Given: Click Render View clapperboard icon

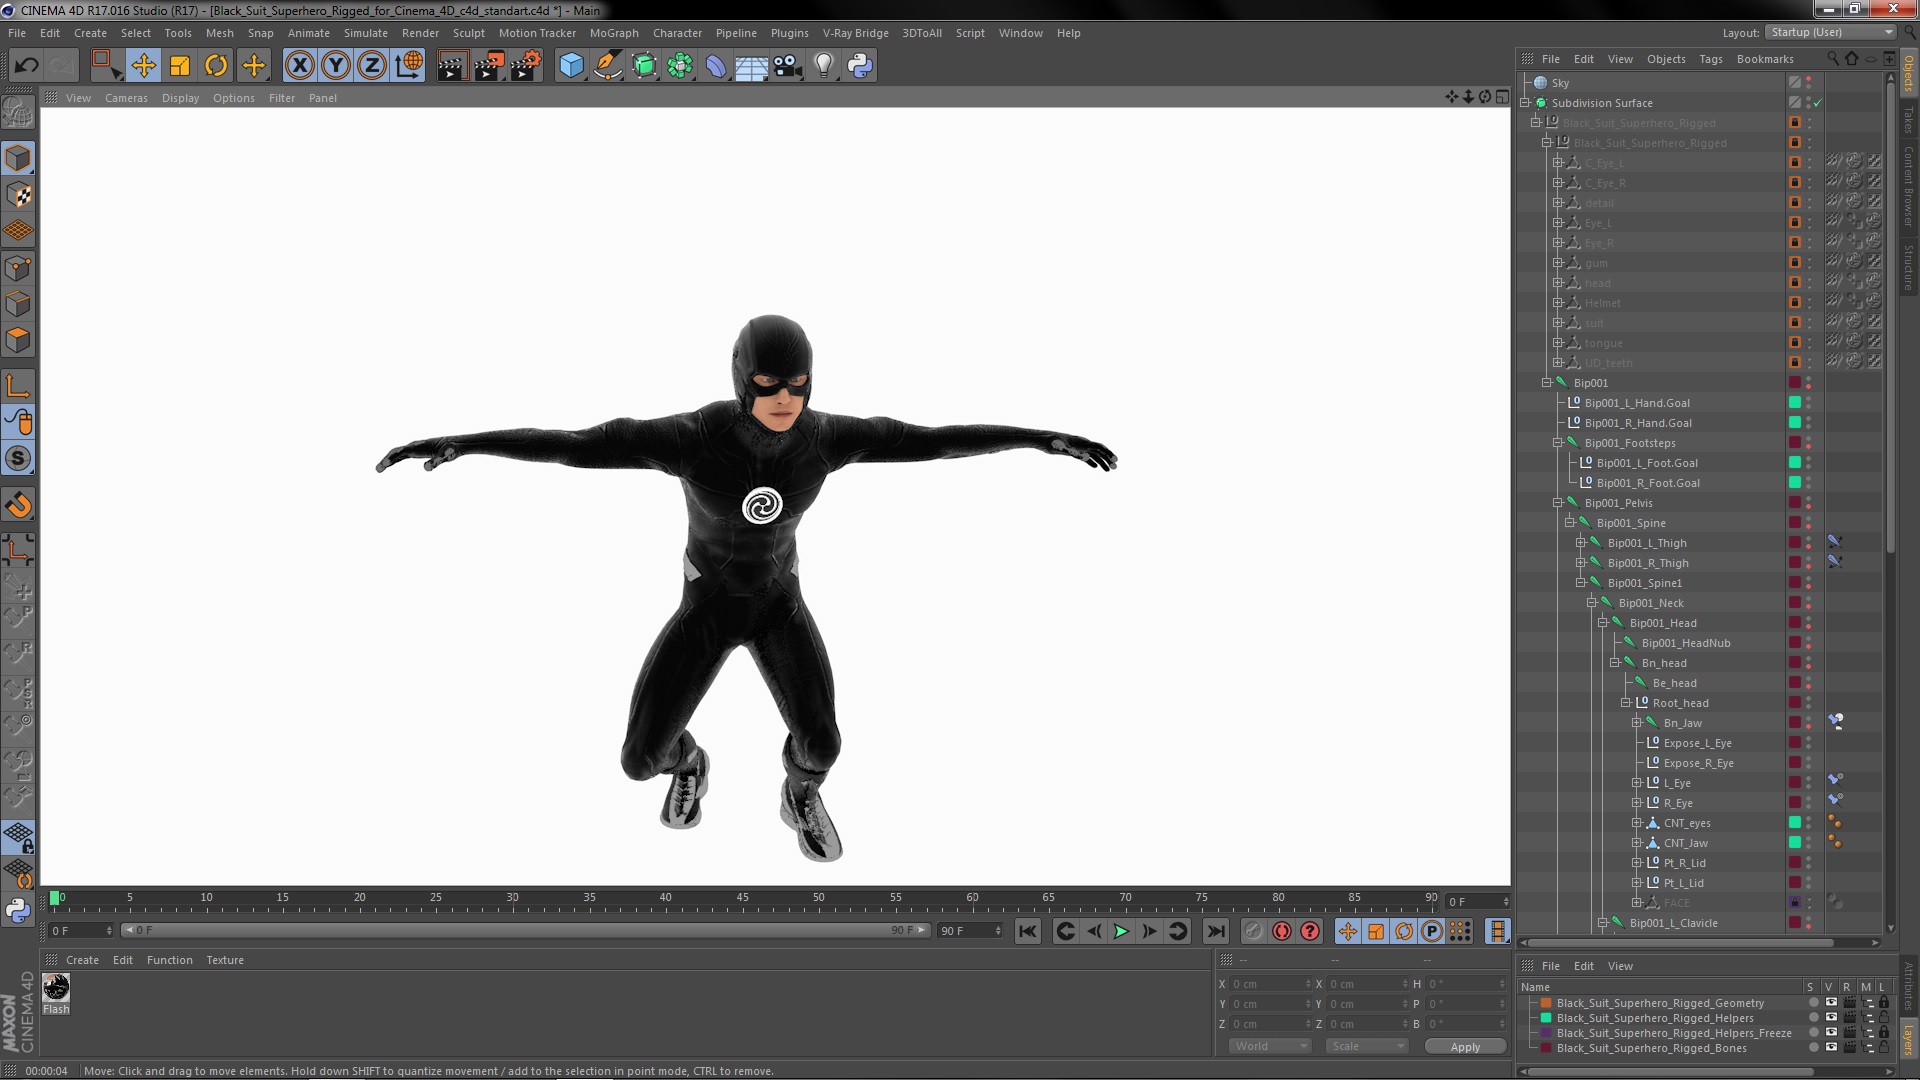Looking at the screenshot, I should point(452,66).
